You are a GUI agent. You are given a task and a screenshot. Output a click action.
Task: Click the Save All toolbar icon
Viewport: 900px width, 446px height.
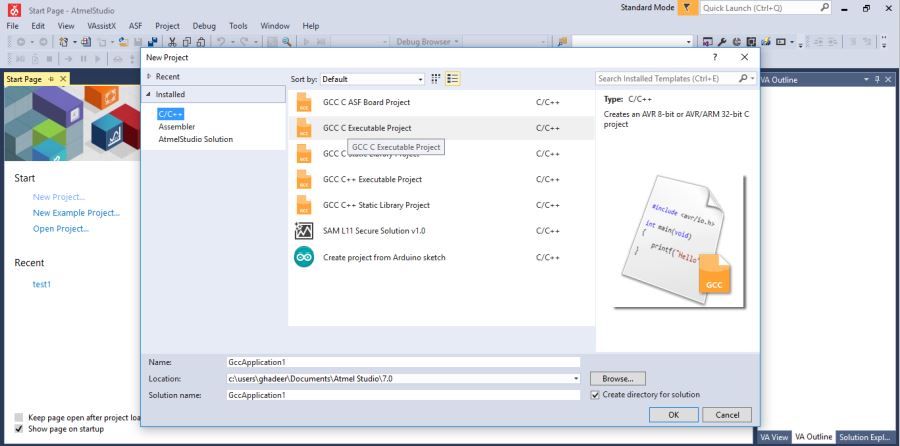tap(153, 42)
